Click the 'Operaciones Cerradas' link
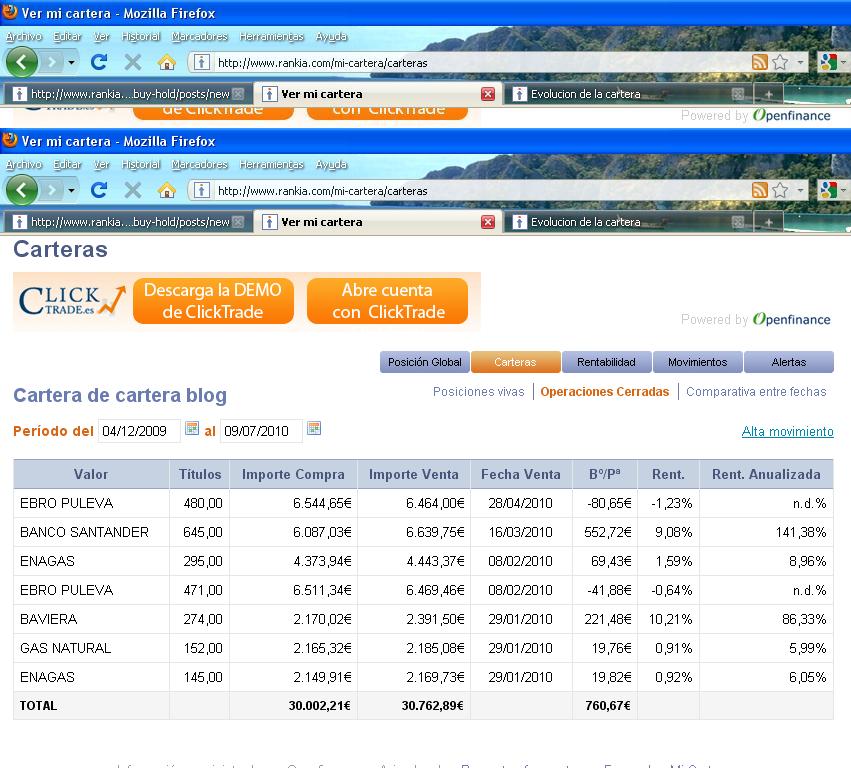The width and height of the screenshot is (851, 768). point(605,391)
